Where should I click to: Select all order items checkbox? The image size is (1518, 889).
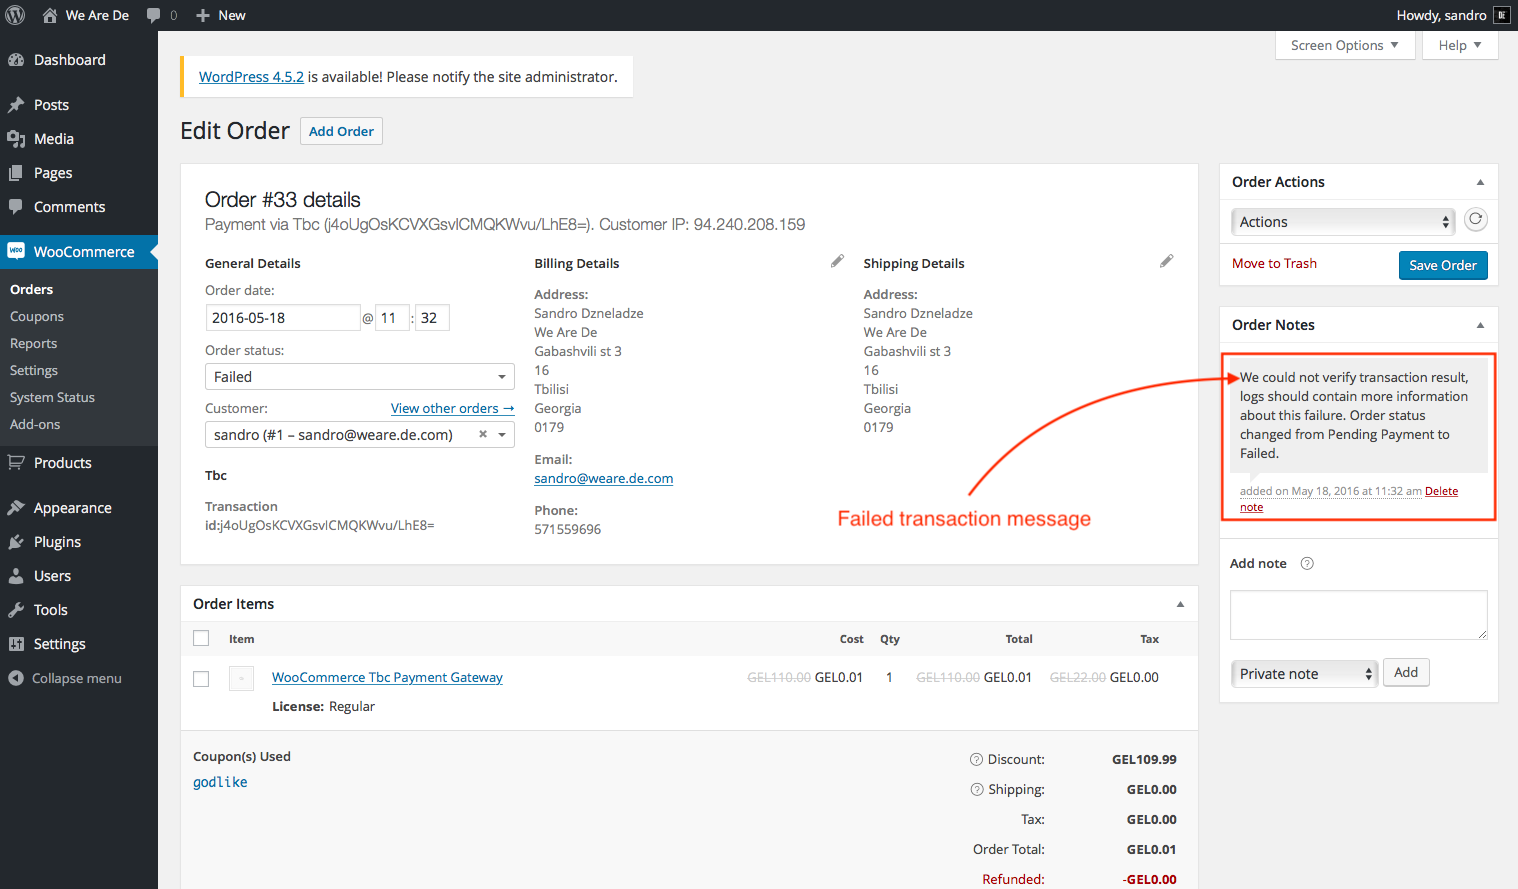tap(201, 638)
